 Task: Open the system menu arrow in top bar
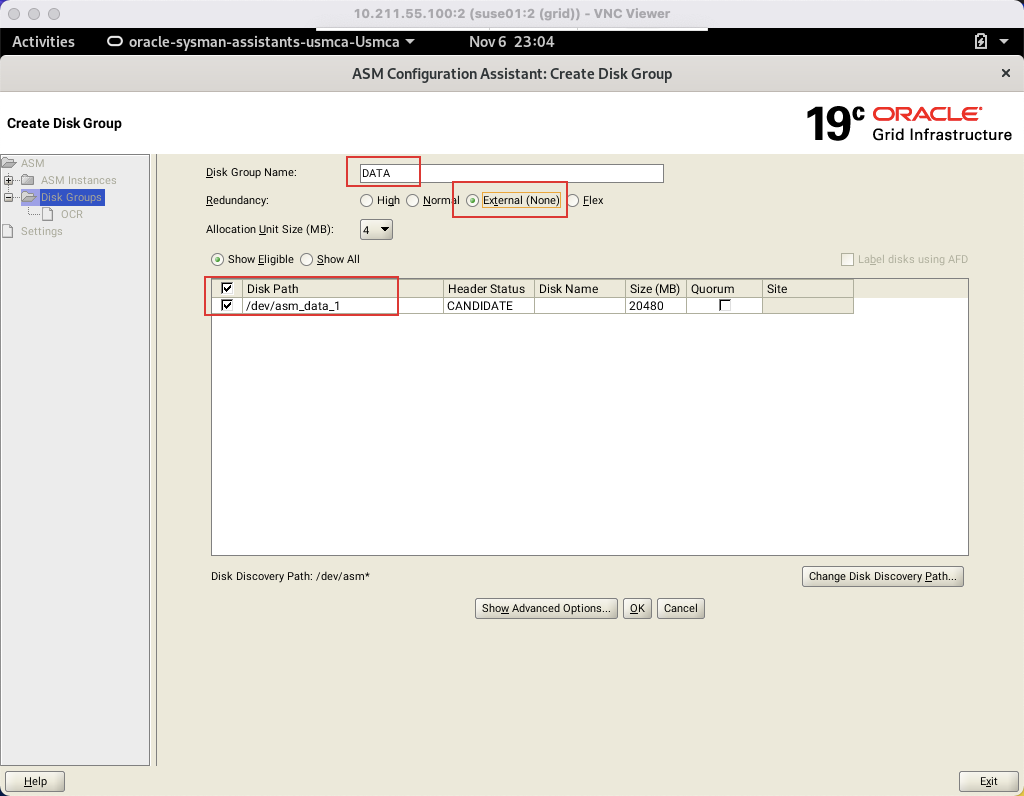click(1004, 41)
